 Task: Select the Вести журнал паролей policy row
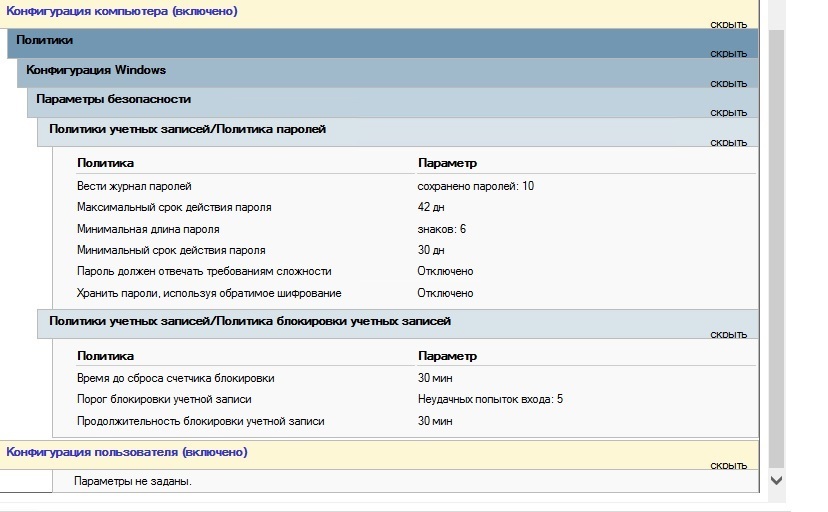point(134,186)
